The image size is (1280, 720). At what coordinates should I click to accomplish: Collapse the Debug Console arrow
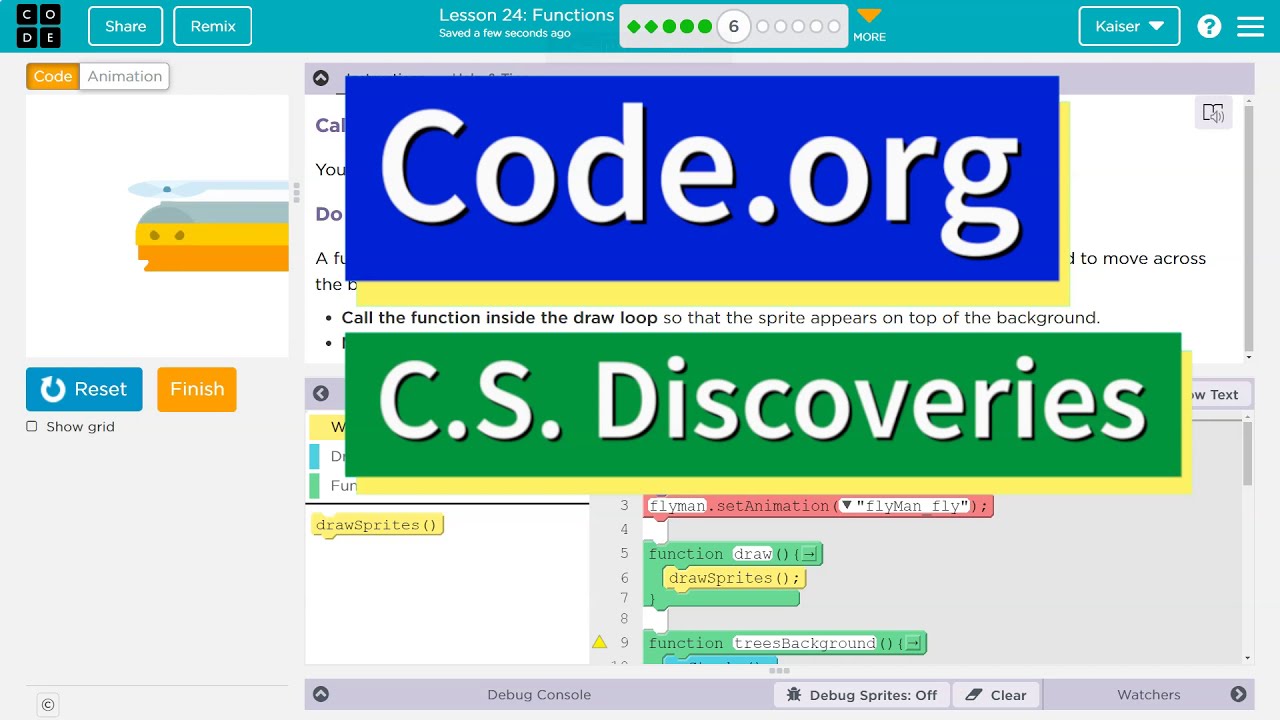coord(321,694)
